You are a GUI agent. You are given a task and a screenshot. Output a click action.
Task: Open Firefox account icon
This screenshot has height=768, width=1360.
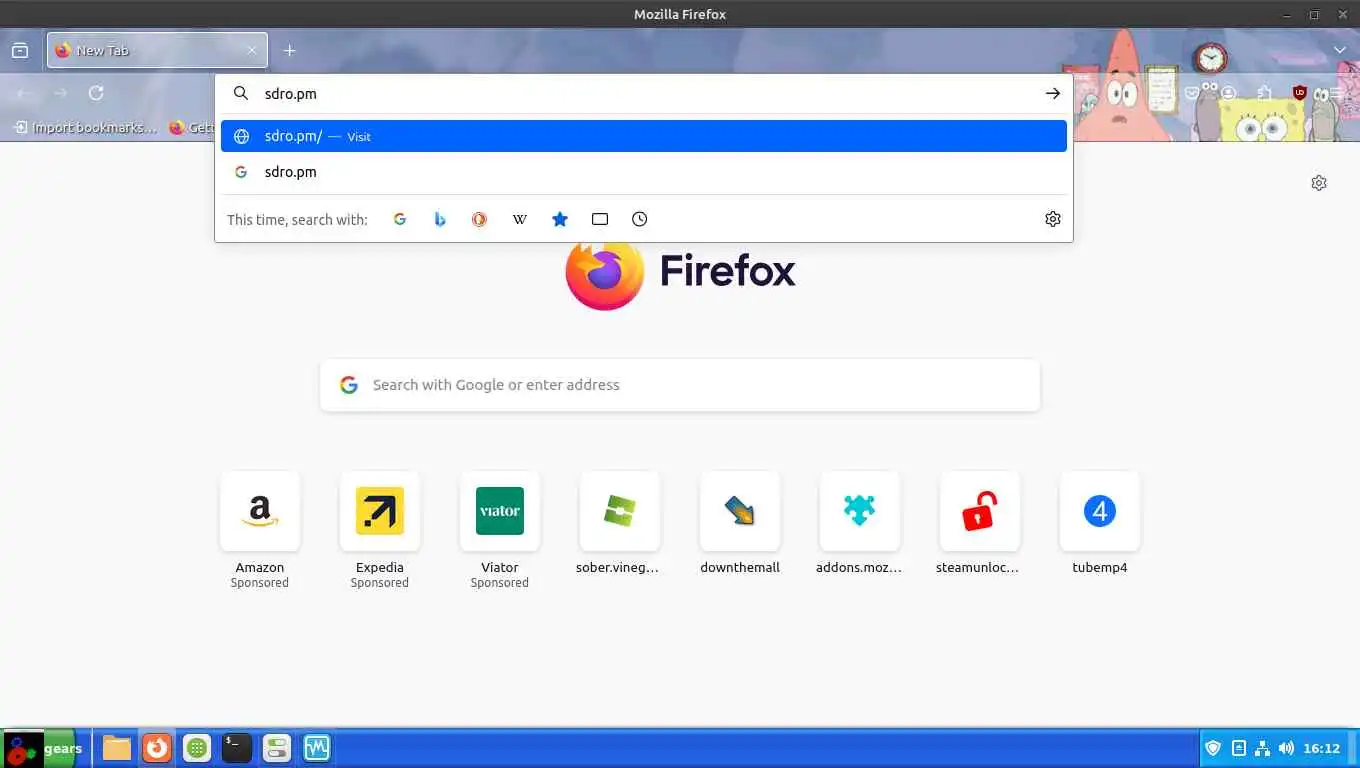click(x=1229, y=93)
